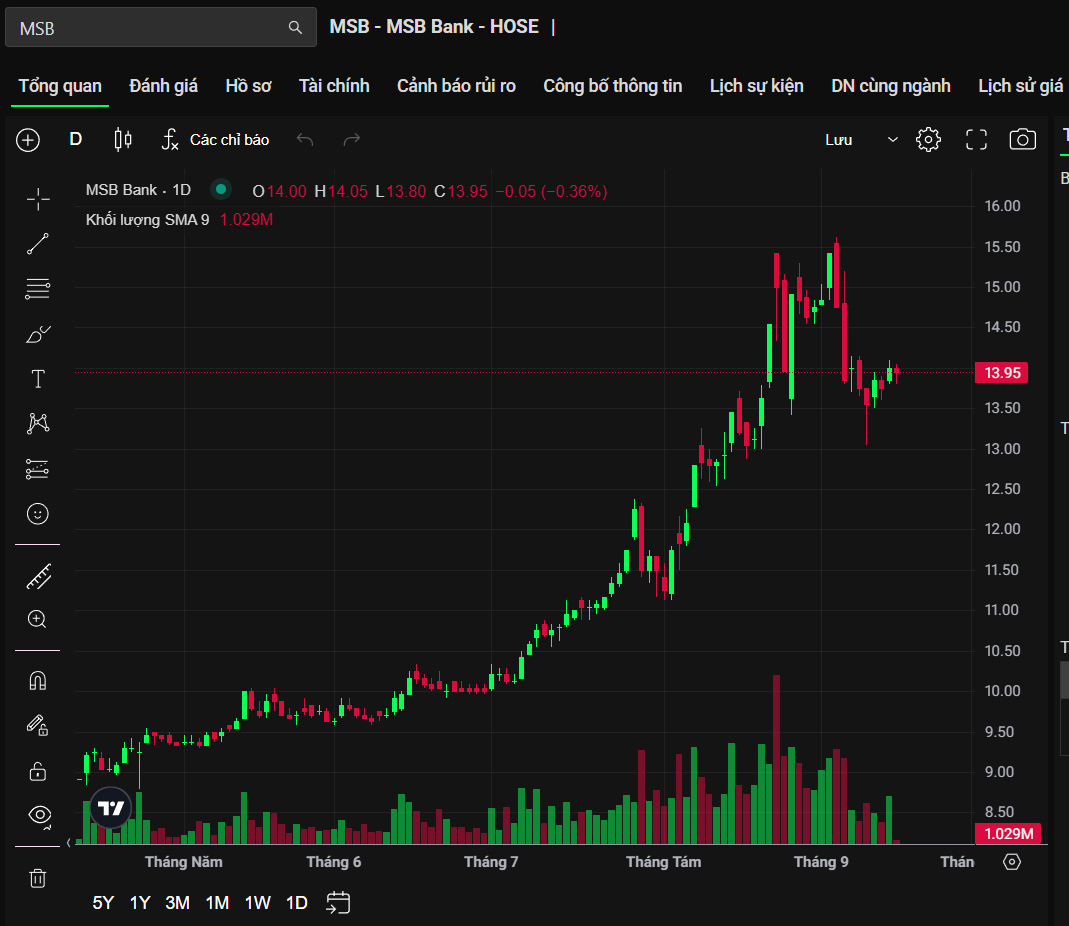Activate the ruler measure tool
The image size is (1069, 926).
point(38,577)
